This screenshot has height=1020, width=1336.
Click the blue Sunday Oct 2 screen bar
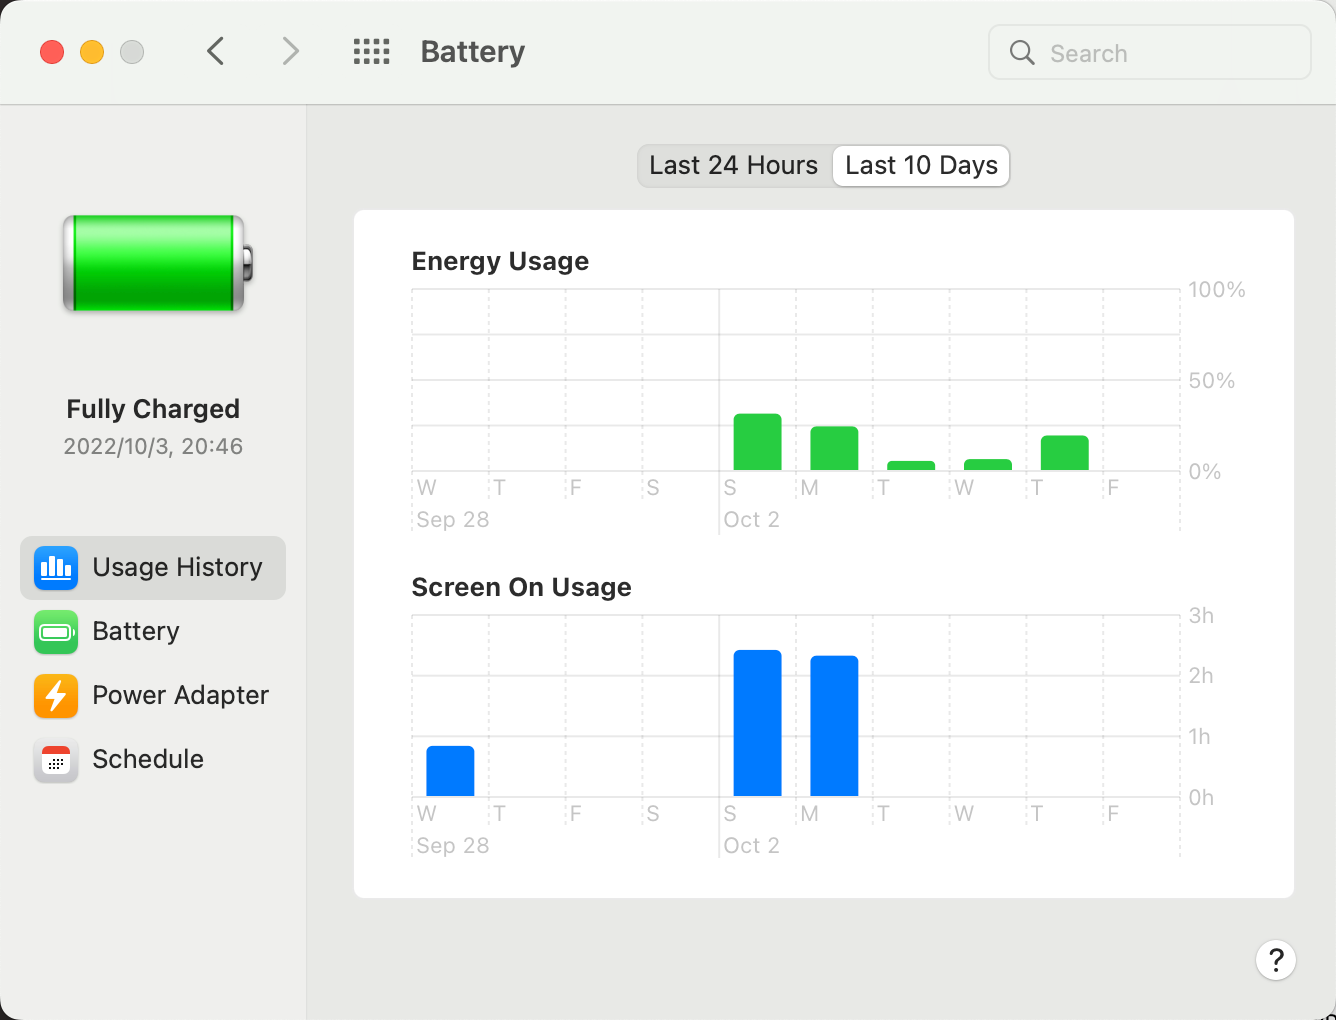758,723
